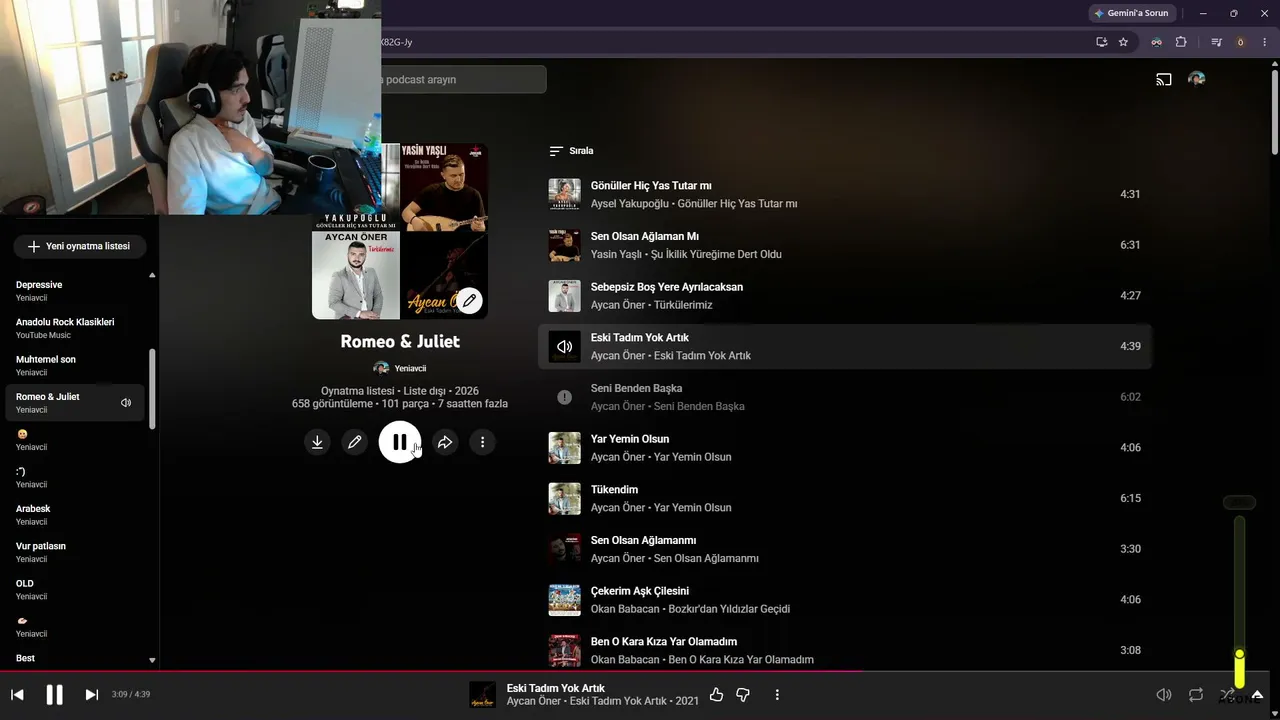Open the Sırala sort menu
The image size is (1280, 720).
point(571,151)
